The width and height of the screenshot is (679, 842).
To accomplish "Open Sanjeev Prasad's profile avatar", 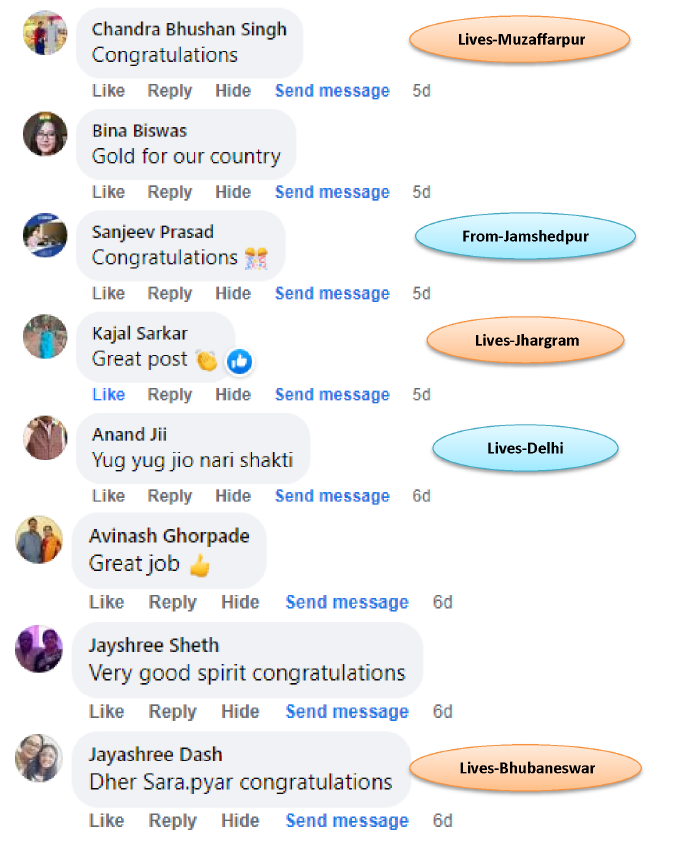I will click(45, 235).
